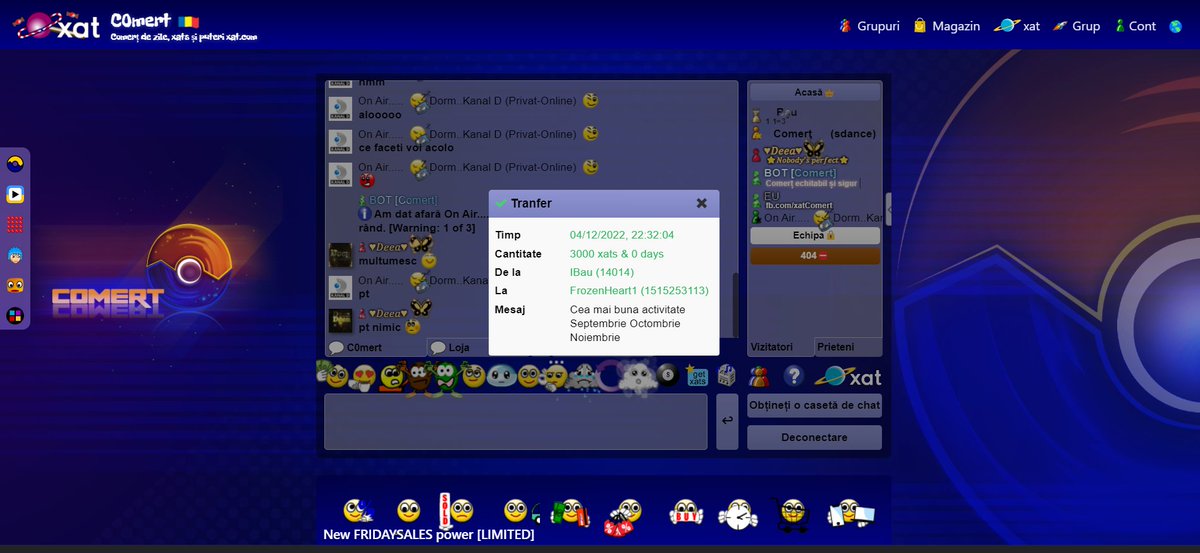1200x553 pixels.
Task: Open the play-button app in left sidebar
Action: click(15, 194)
